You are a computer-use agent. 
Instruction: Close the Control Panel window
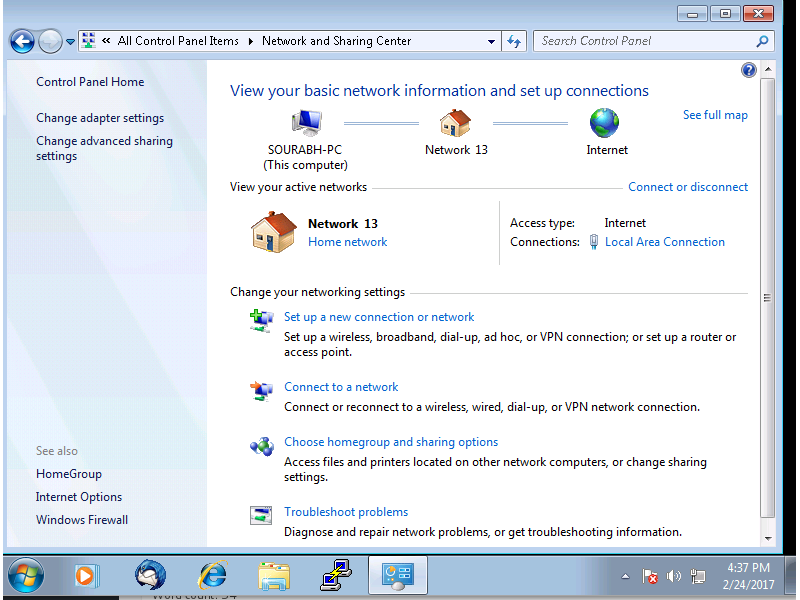coord(758,14)
